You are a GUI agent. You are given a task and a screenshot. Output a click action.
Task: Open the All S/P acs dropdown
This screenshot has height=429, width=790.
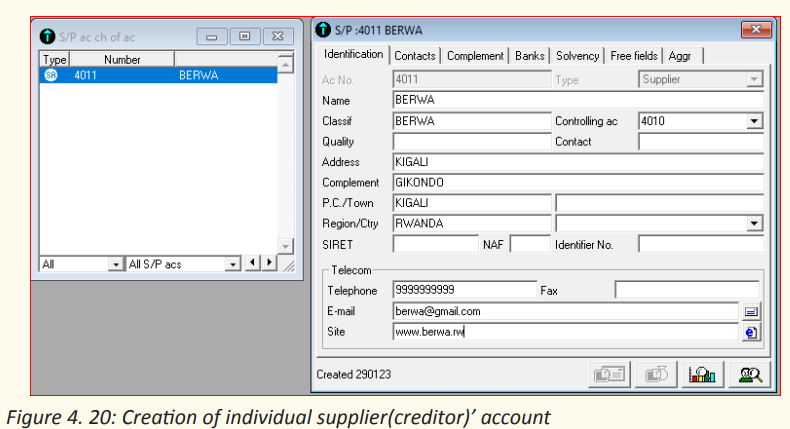point(233,264)
